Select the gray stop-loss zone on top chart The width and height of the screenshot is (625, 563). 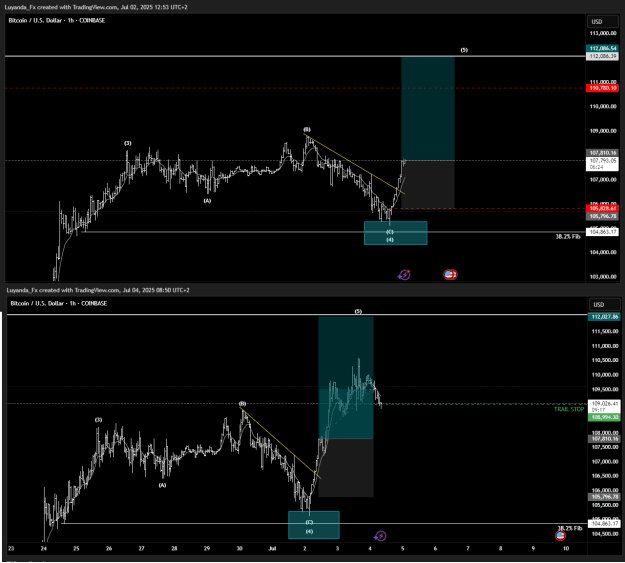point(428,184)
